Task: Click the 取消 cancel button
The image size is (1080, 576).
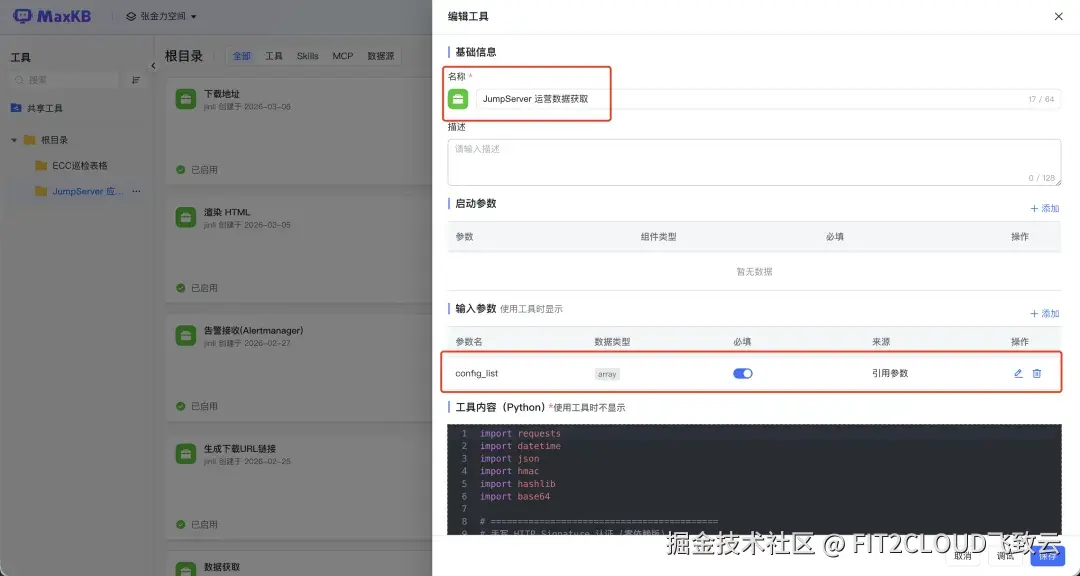Action: point(963,555)
